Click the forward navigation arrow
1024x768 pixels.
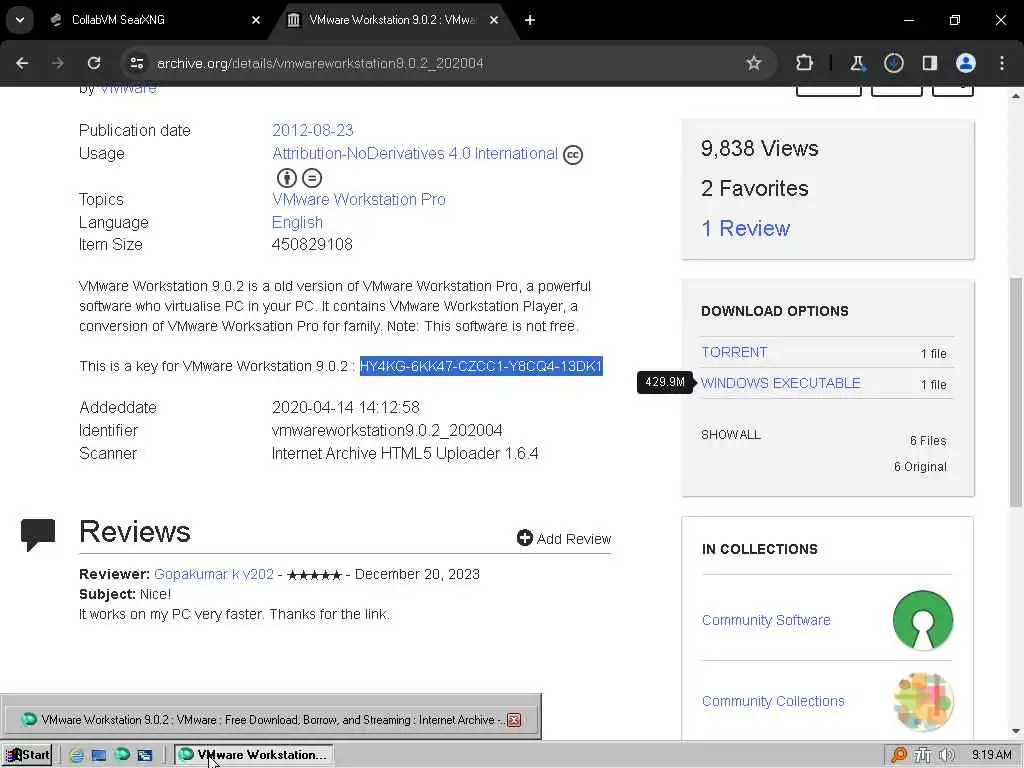point(57,63)
